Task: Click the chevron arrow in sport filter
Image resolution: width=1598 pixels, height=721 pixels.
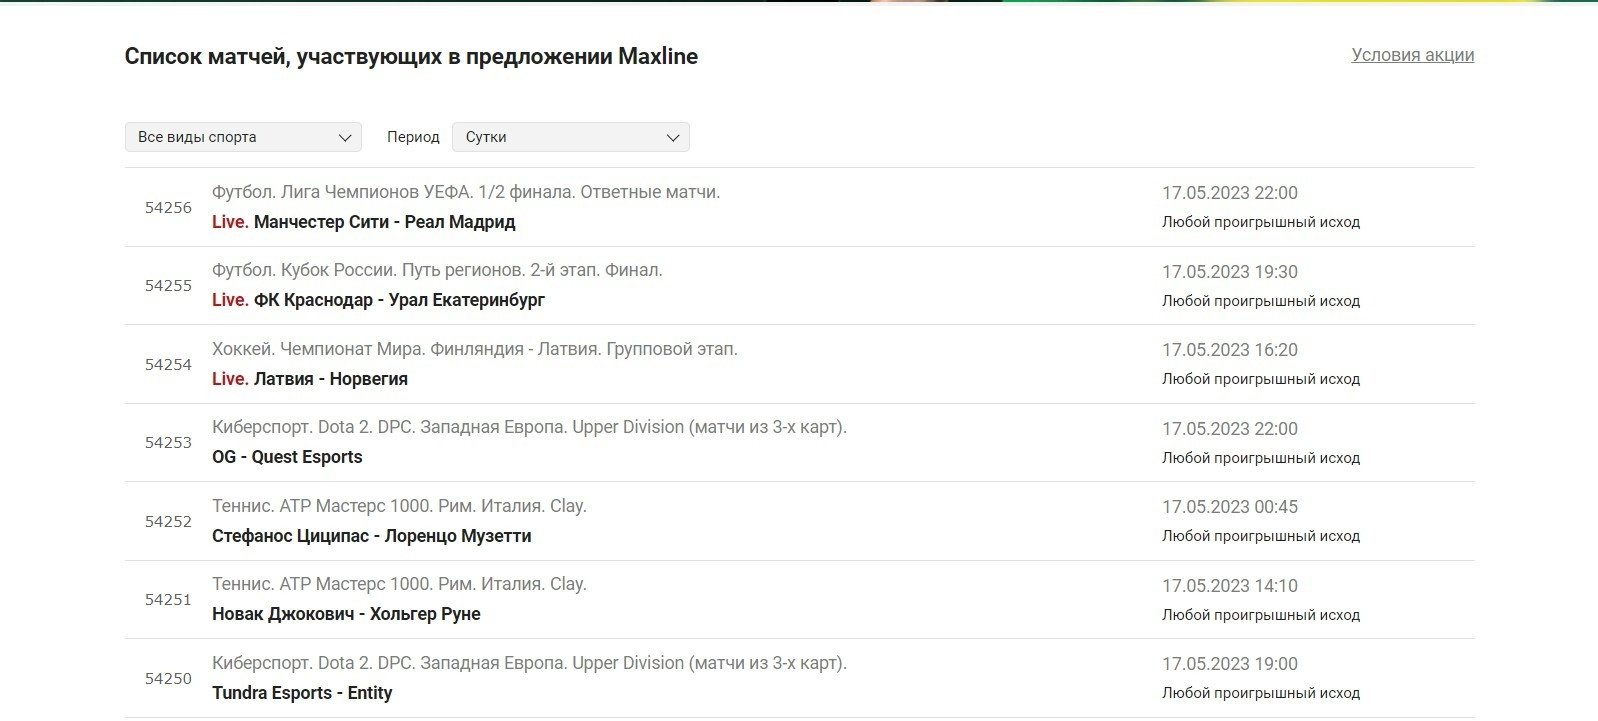Action: pyautogui.click(x=345, y=138)
